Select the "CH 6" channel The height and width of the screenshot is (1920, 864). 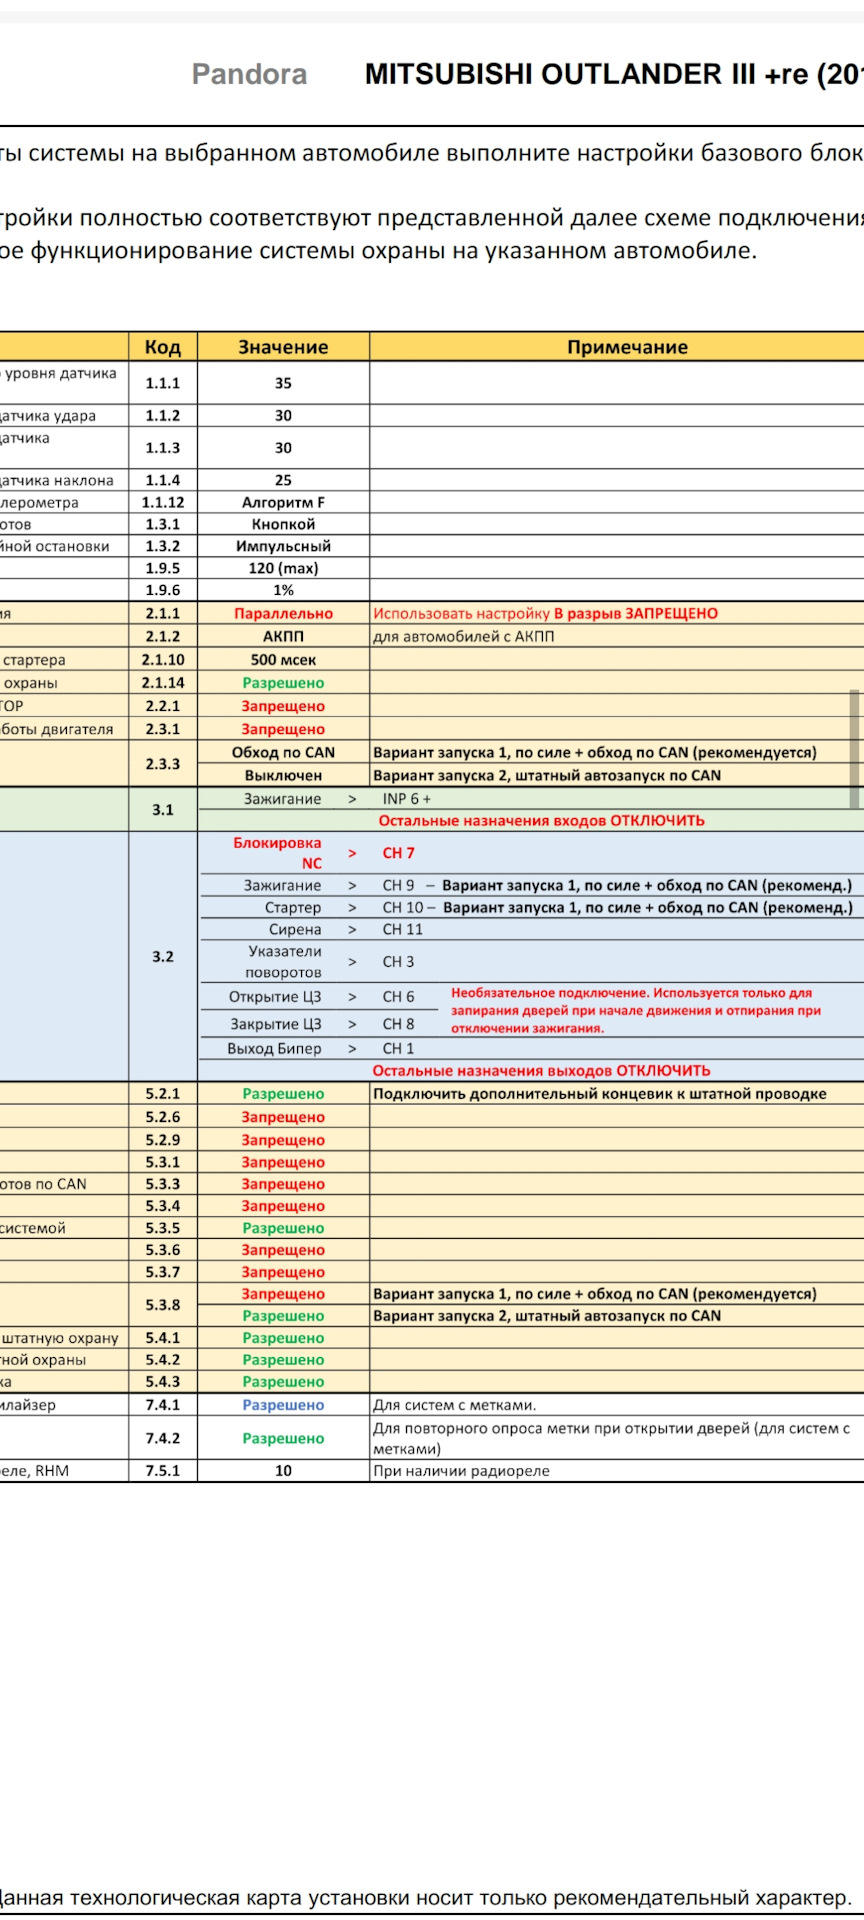pyautogui.click(x=398, y=997)
